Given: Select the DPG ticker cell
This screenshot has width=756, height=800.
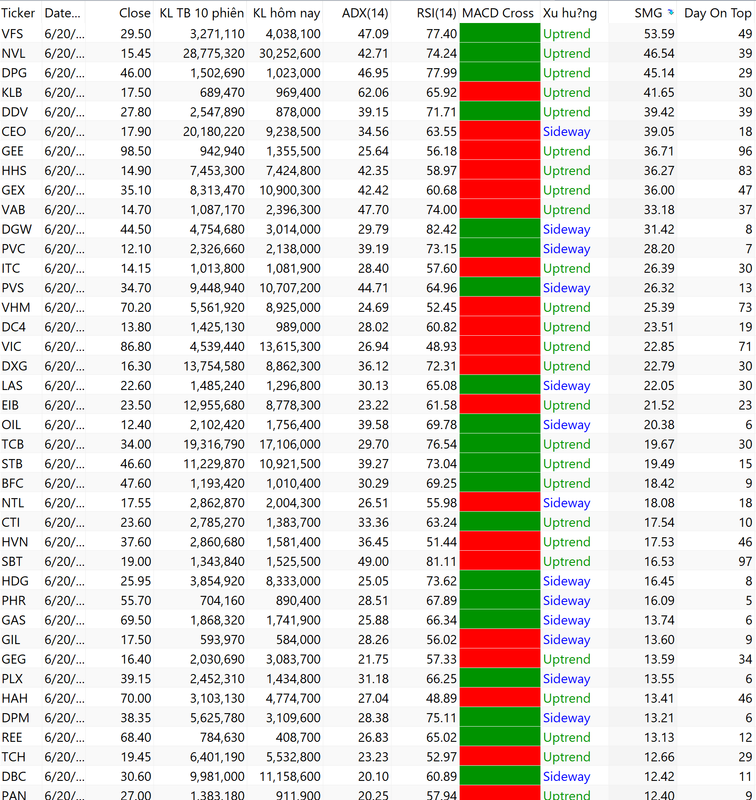Looking at the screenshot, I should tap(14, 73).
